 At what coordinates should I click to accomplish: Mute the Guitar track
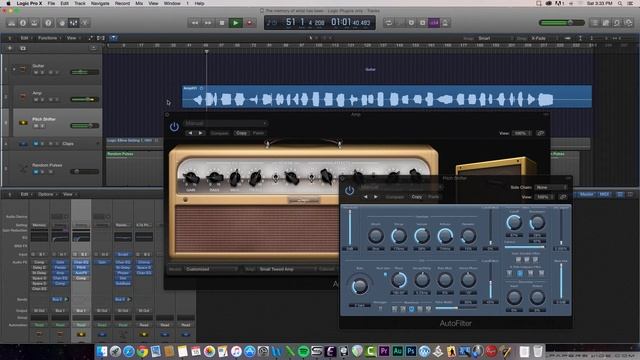coord(36,72)
